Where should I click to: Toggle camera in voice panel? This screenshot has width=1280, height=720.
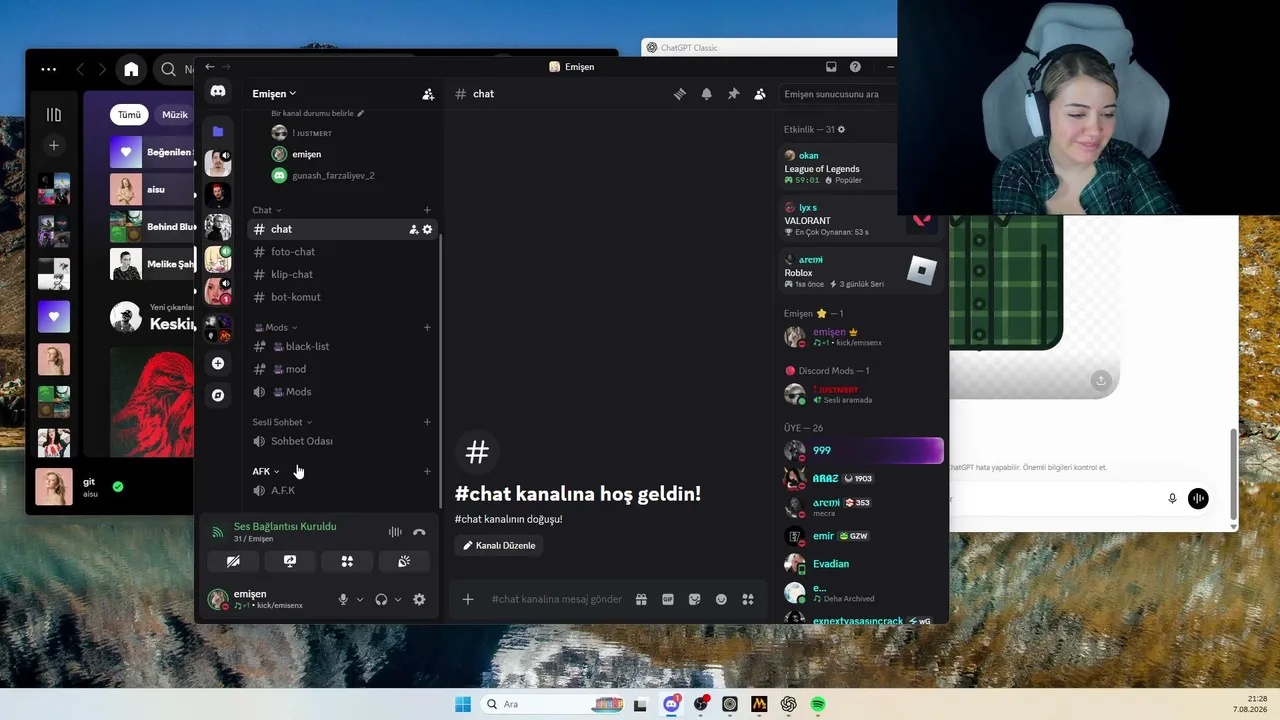point(233,561)
